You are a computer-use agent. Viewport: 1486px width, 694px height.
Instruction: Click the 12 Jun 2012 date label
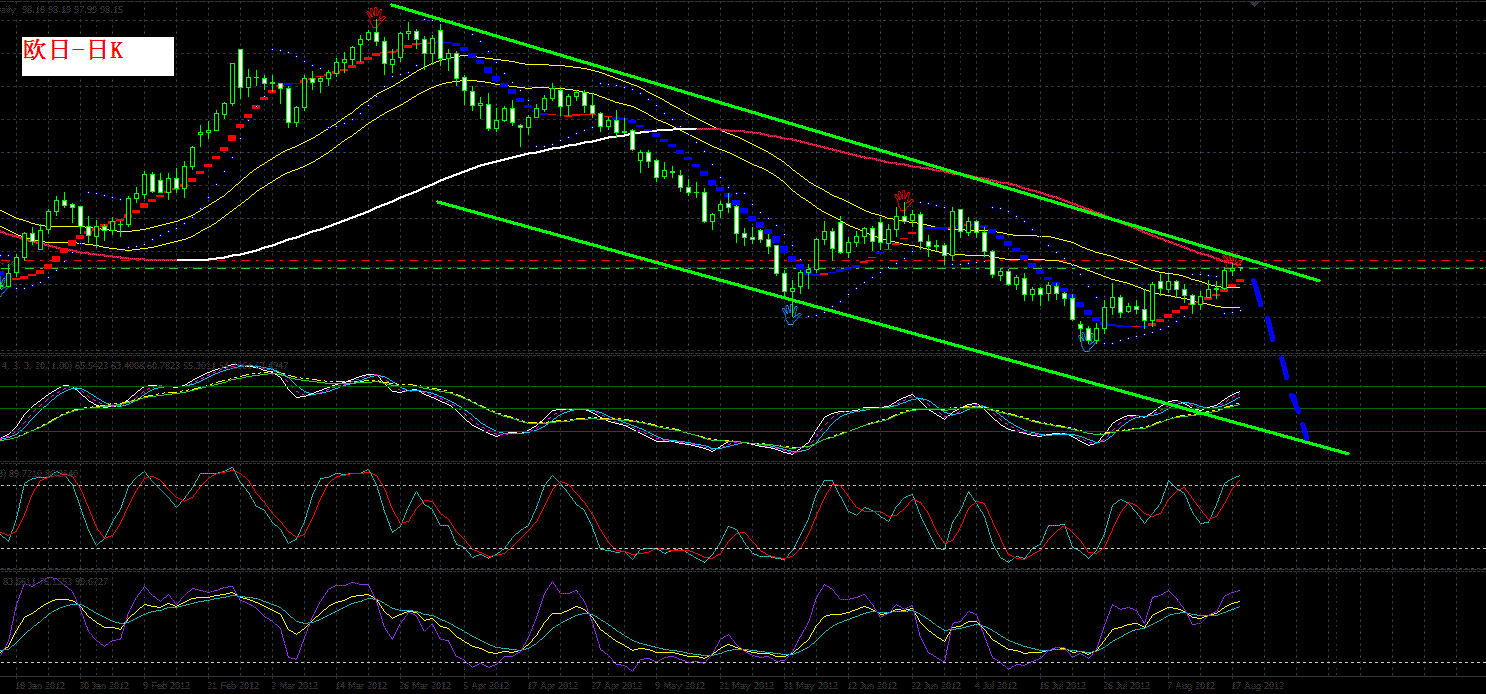870,686
